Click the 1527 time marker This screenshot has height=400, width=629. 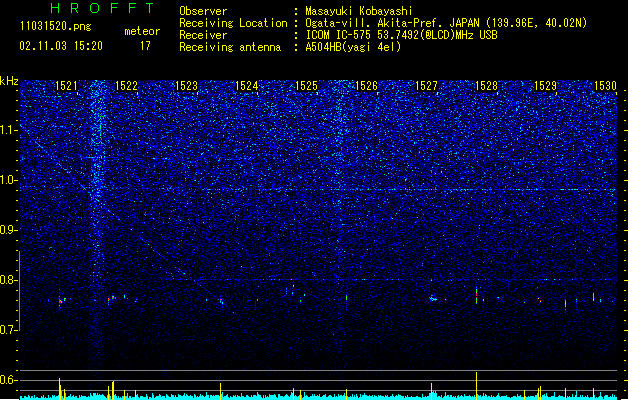(x=426, y=86)
